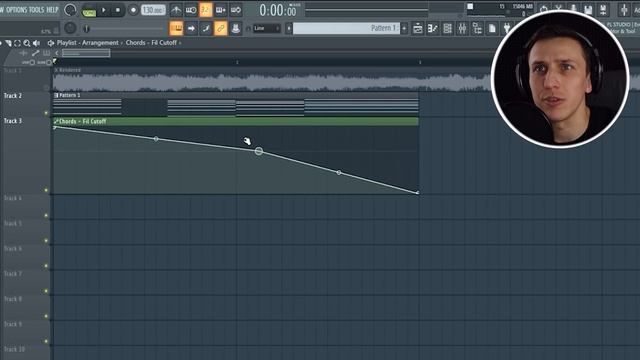Arm the record button
Viewport: 640px width, 360px height.
click(133, 10)
